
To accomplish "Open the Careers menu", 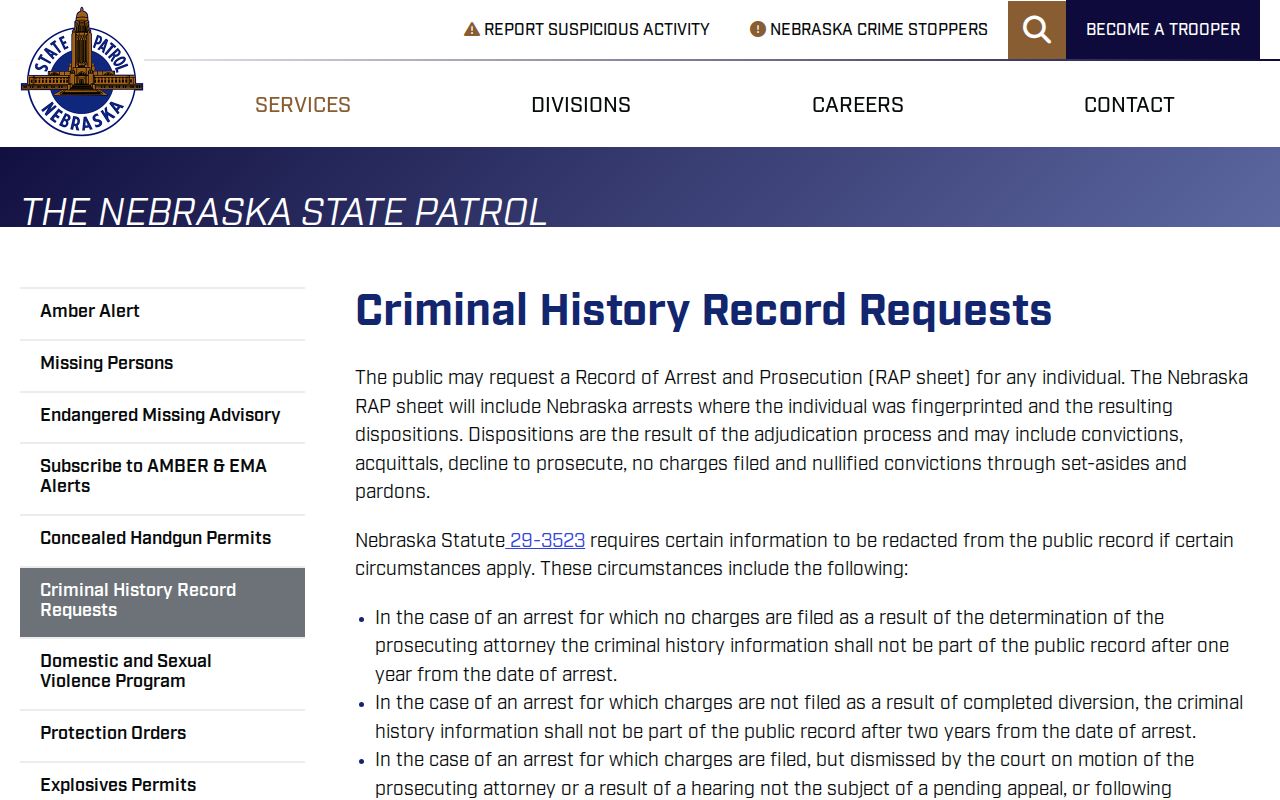I will coord(858,105).
